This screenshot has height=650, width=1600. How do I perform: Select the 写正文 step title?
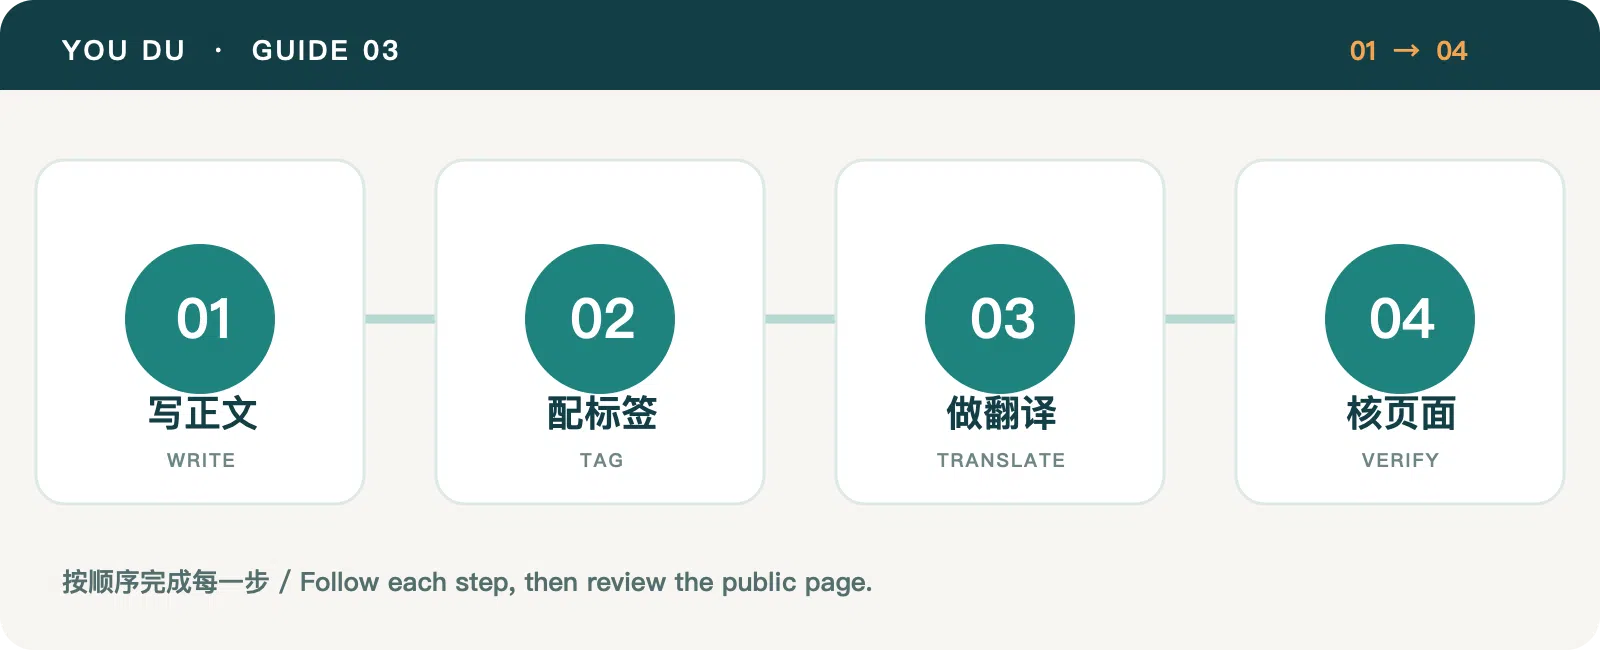(202, 413)
